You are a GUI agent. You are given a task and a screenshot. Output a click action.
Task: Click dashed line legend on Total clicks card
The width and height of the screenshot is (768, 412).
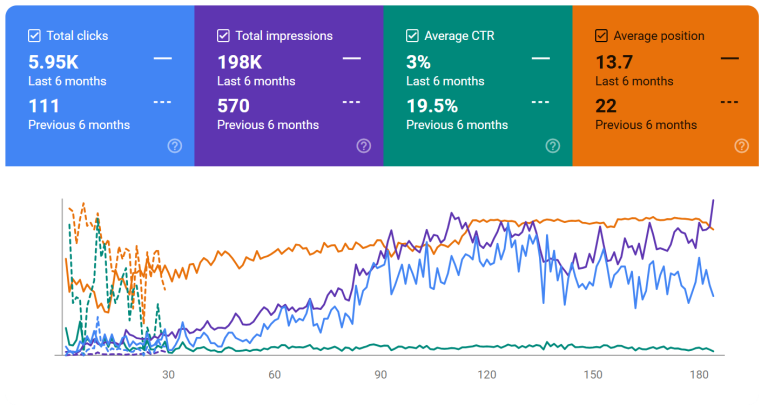[x=163, y=102]
